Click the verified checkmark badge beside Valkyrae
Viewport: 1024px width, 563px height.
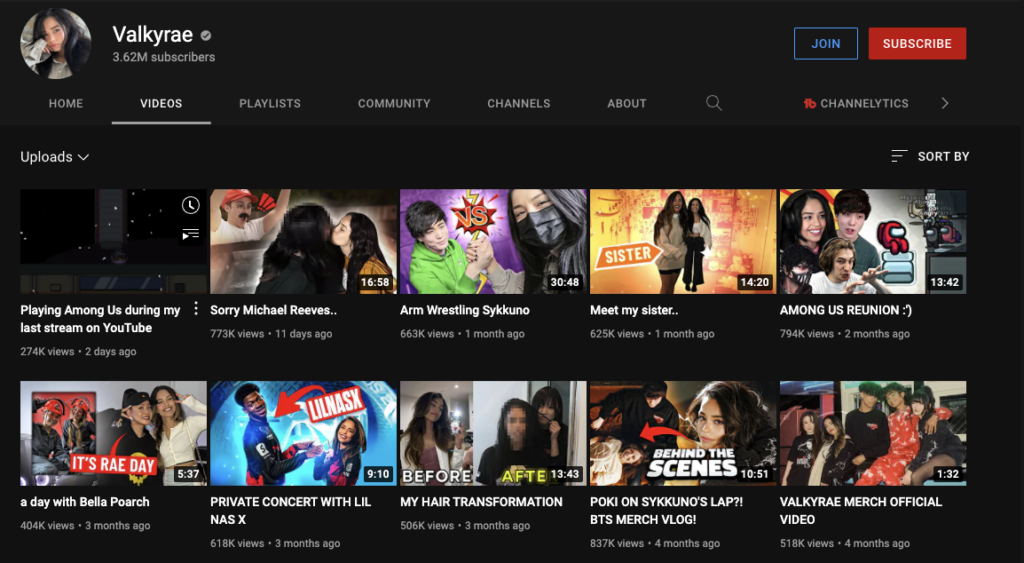tap(206, 35)
